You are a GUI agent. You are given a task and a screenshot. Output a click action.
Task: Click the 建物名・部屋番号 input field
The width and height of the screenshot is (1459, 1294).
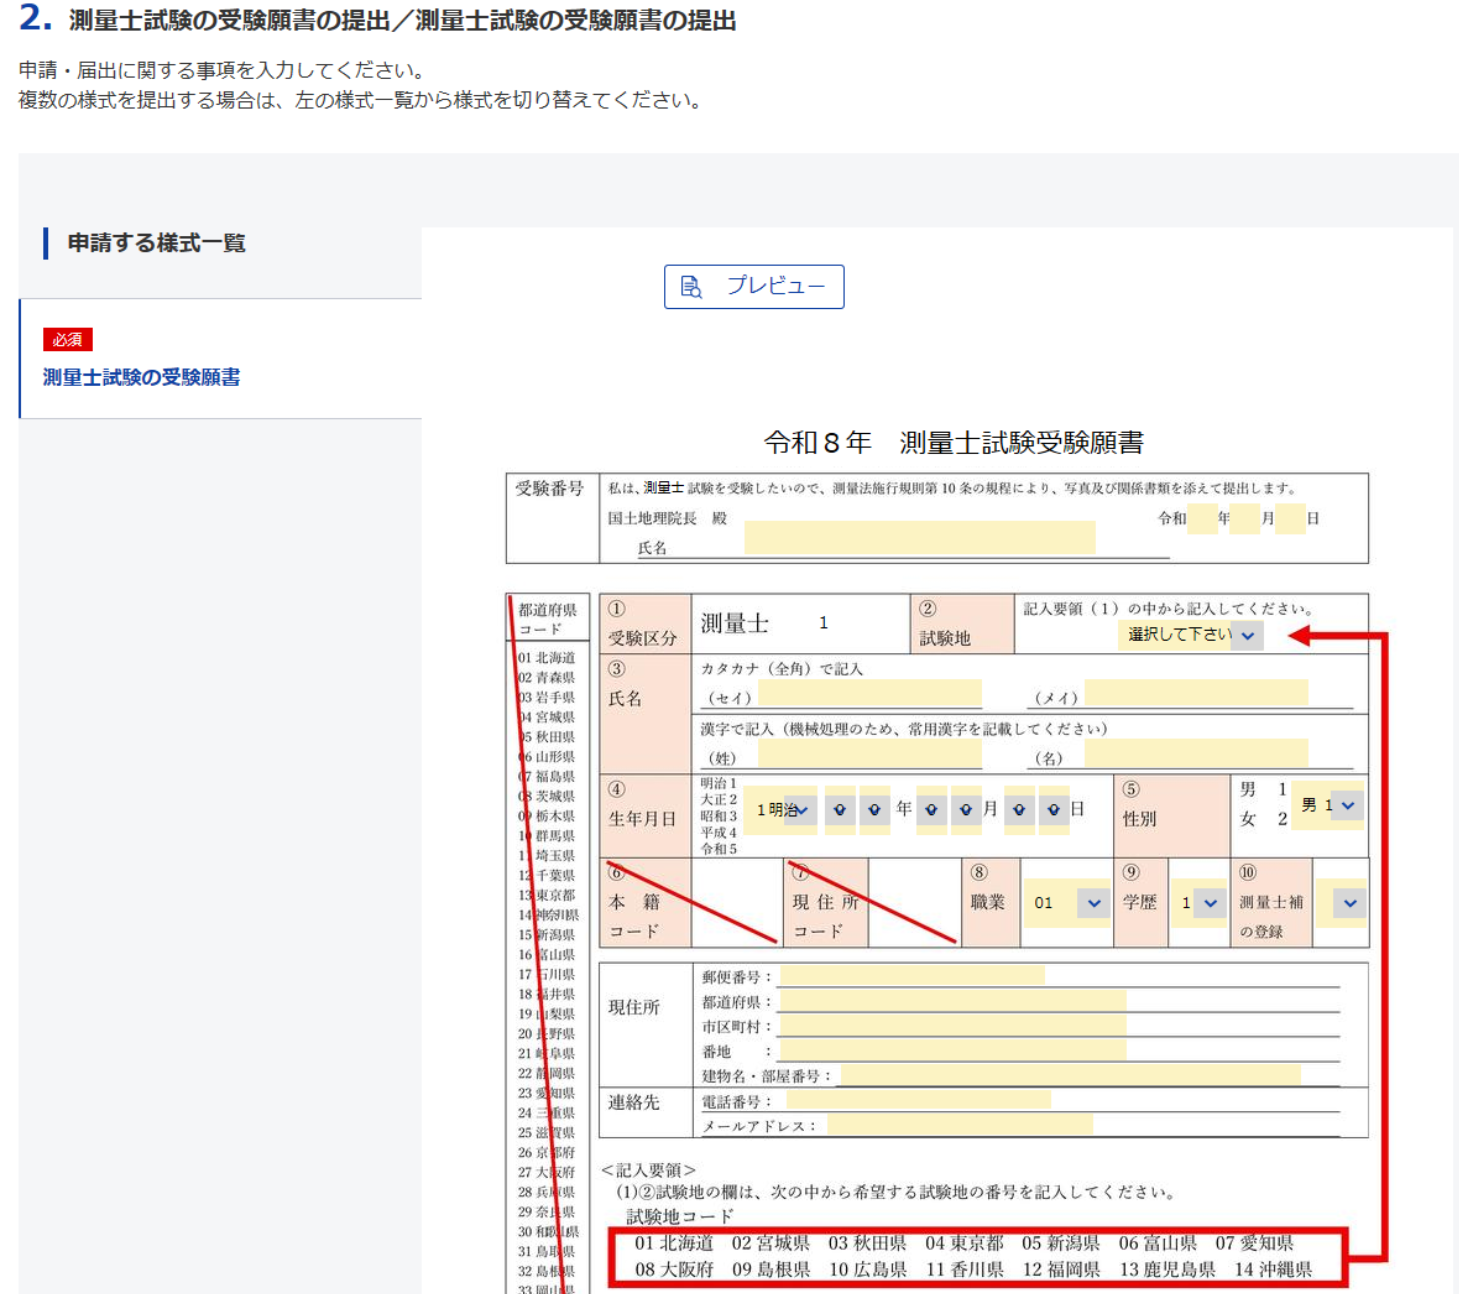point(1070,1075)
